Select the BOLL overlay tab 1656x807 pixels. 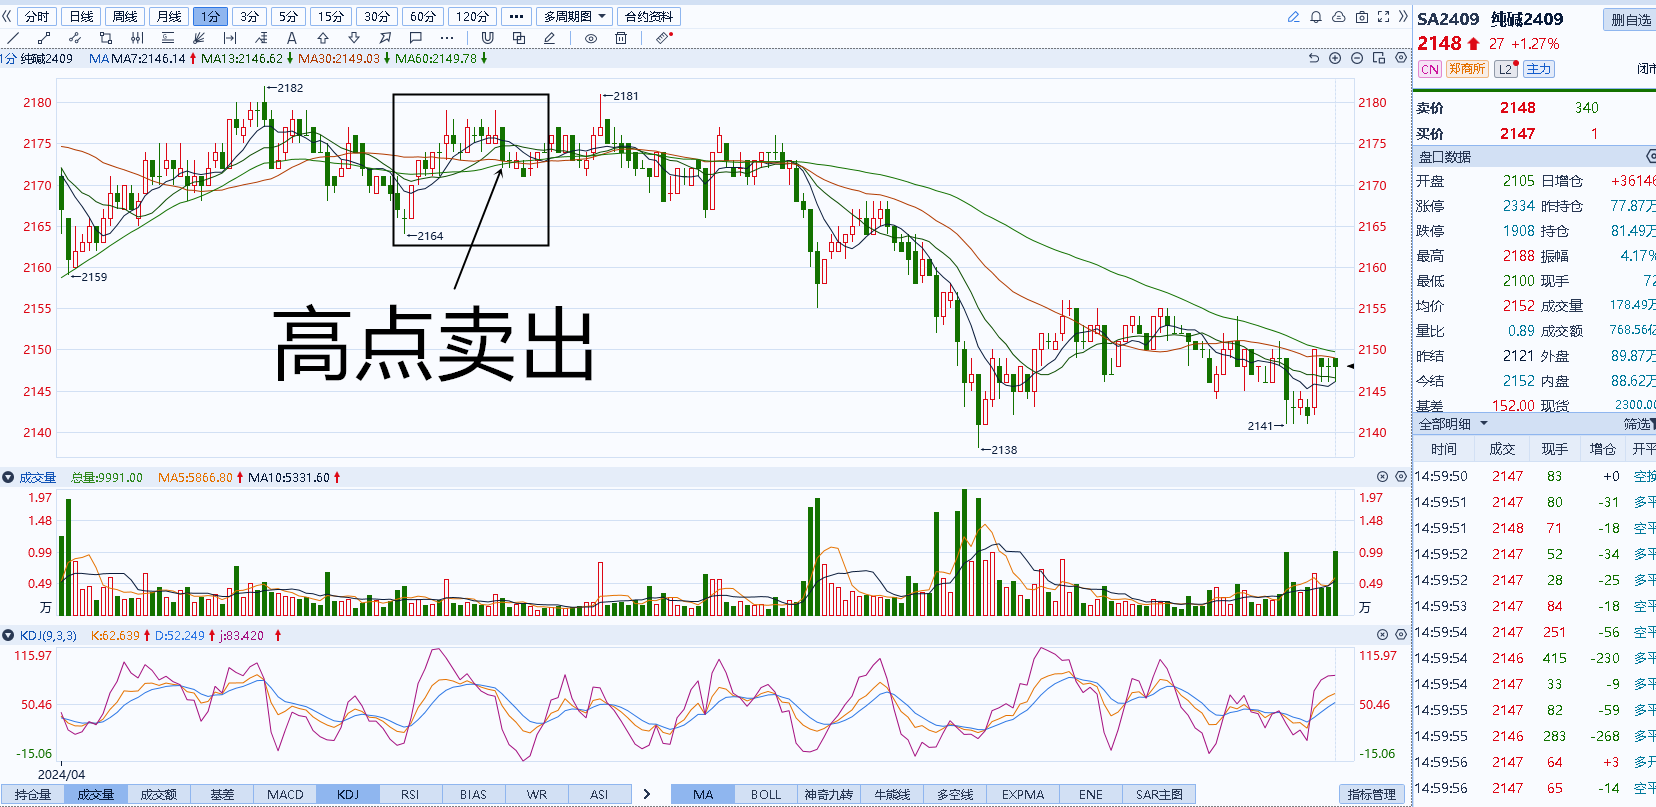(766, 794)
